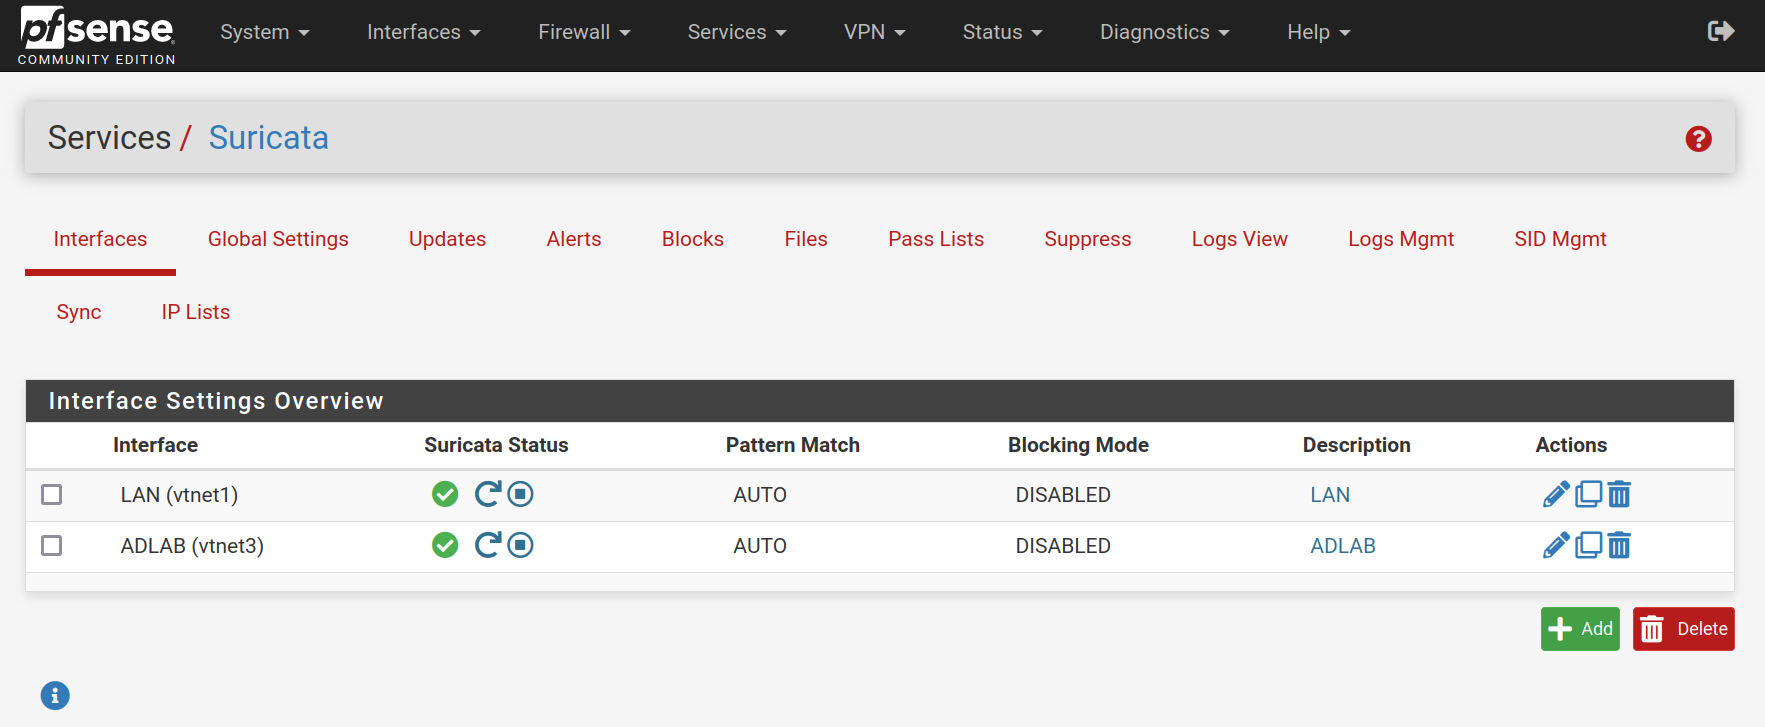This screenshot has height=727, width=1765.
Task: Click the Blocking Mode column header
Action: tap(1078, 445)
